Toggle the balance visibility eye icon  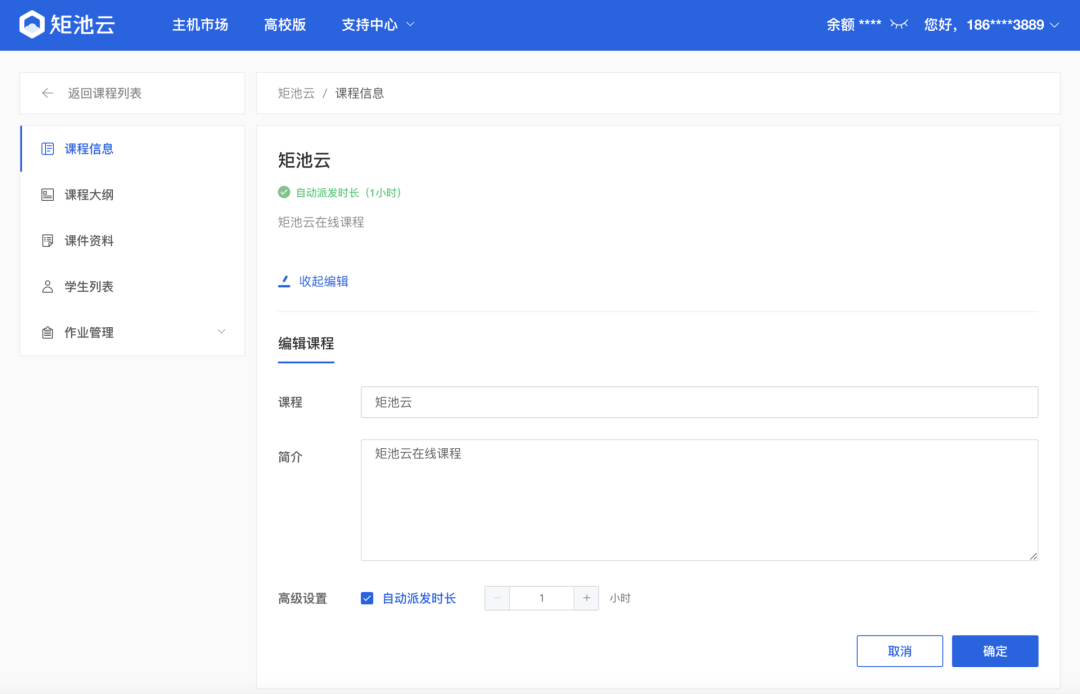[899, 25]
